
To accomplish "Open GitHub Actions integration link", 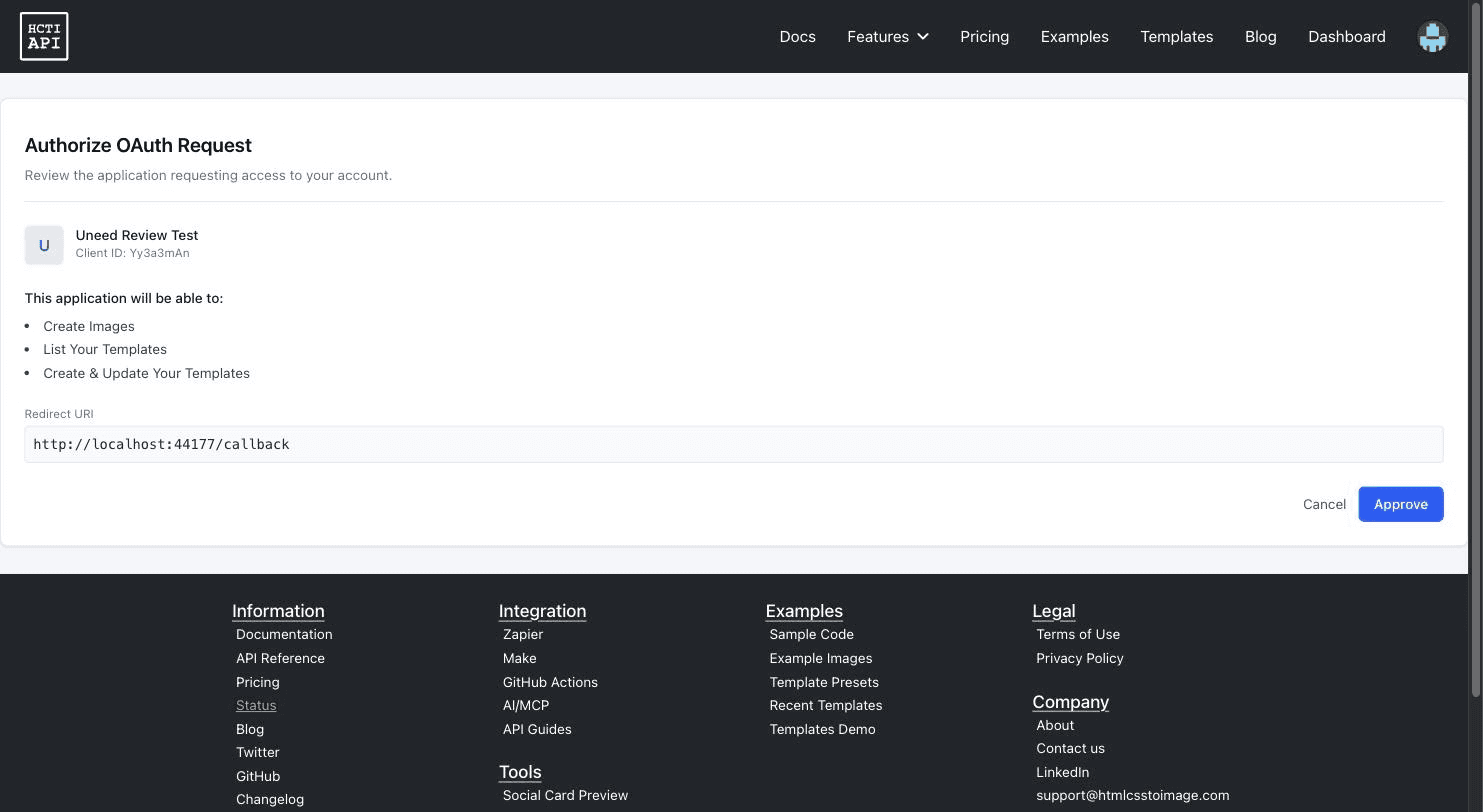I will 550,682.
